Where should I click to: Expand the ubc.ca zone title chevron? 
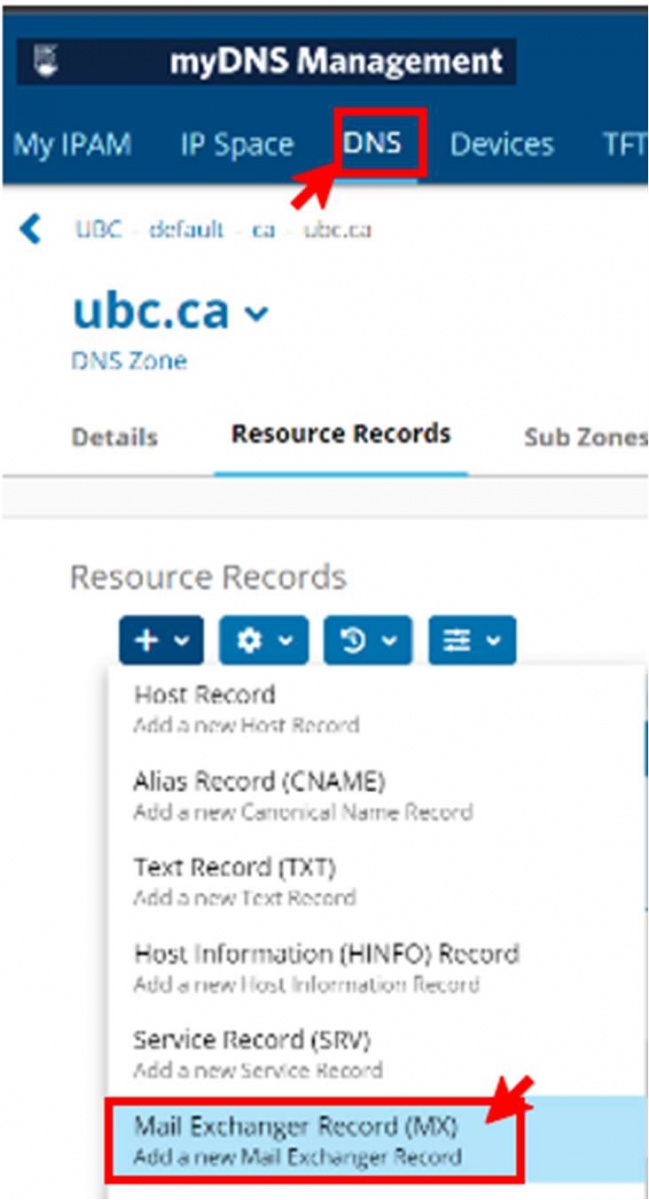click(257, 314)
